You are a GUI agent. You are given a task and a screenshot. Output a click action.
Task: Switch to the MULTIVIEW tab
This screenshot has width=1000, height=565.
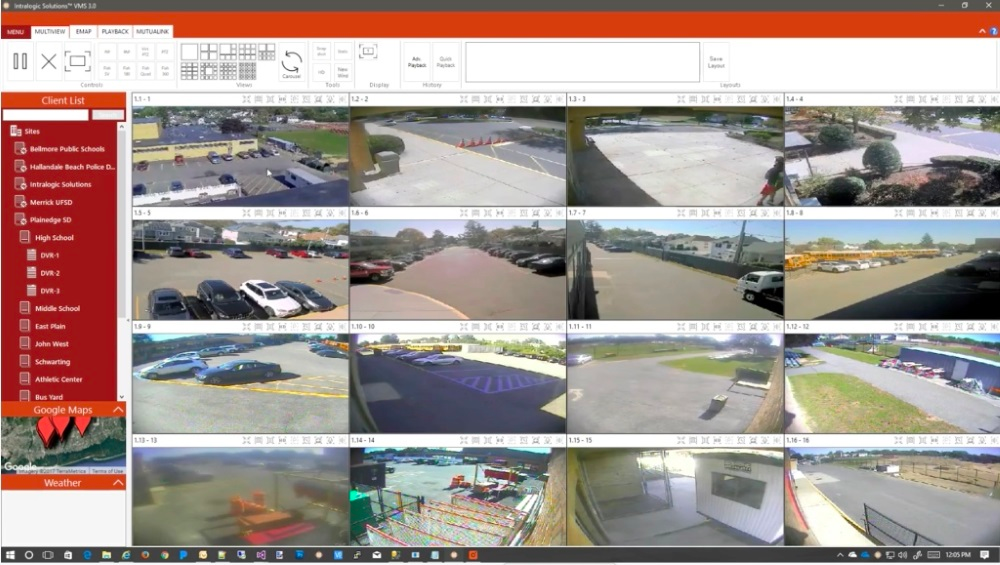(50, 31)
